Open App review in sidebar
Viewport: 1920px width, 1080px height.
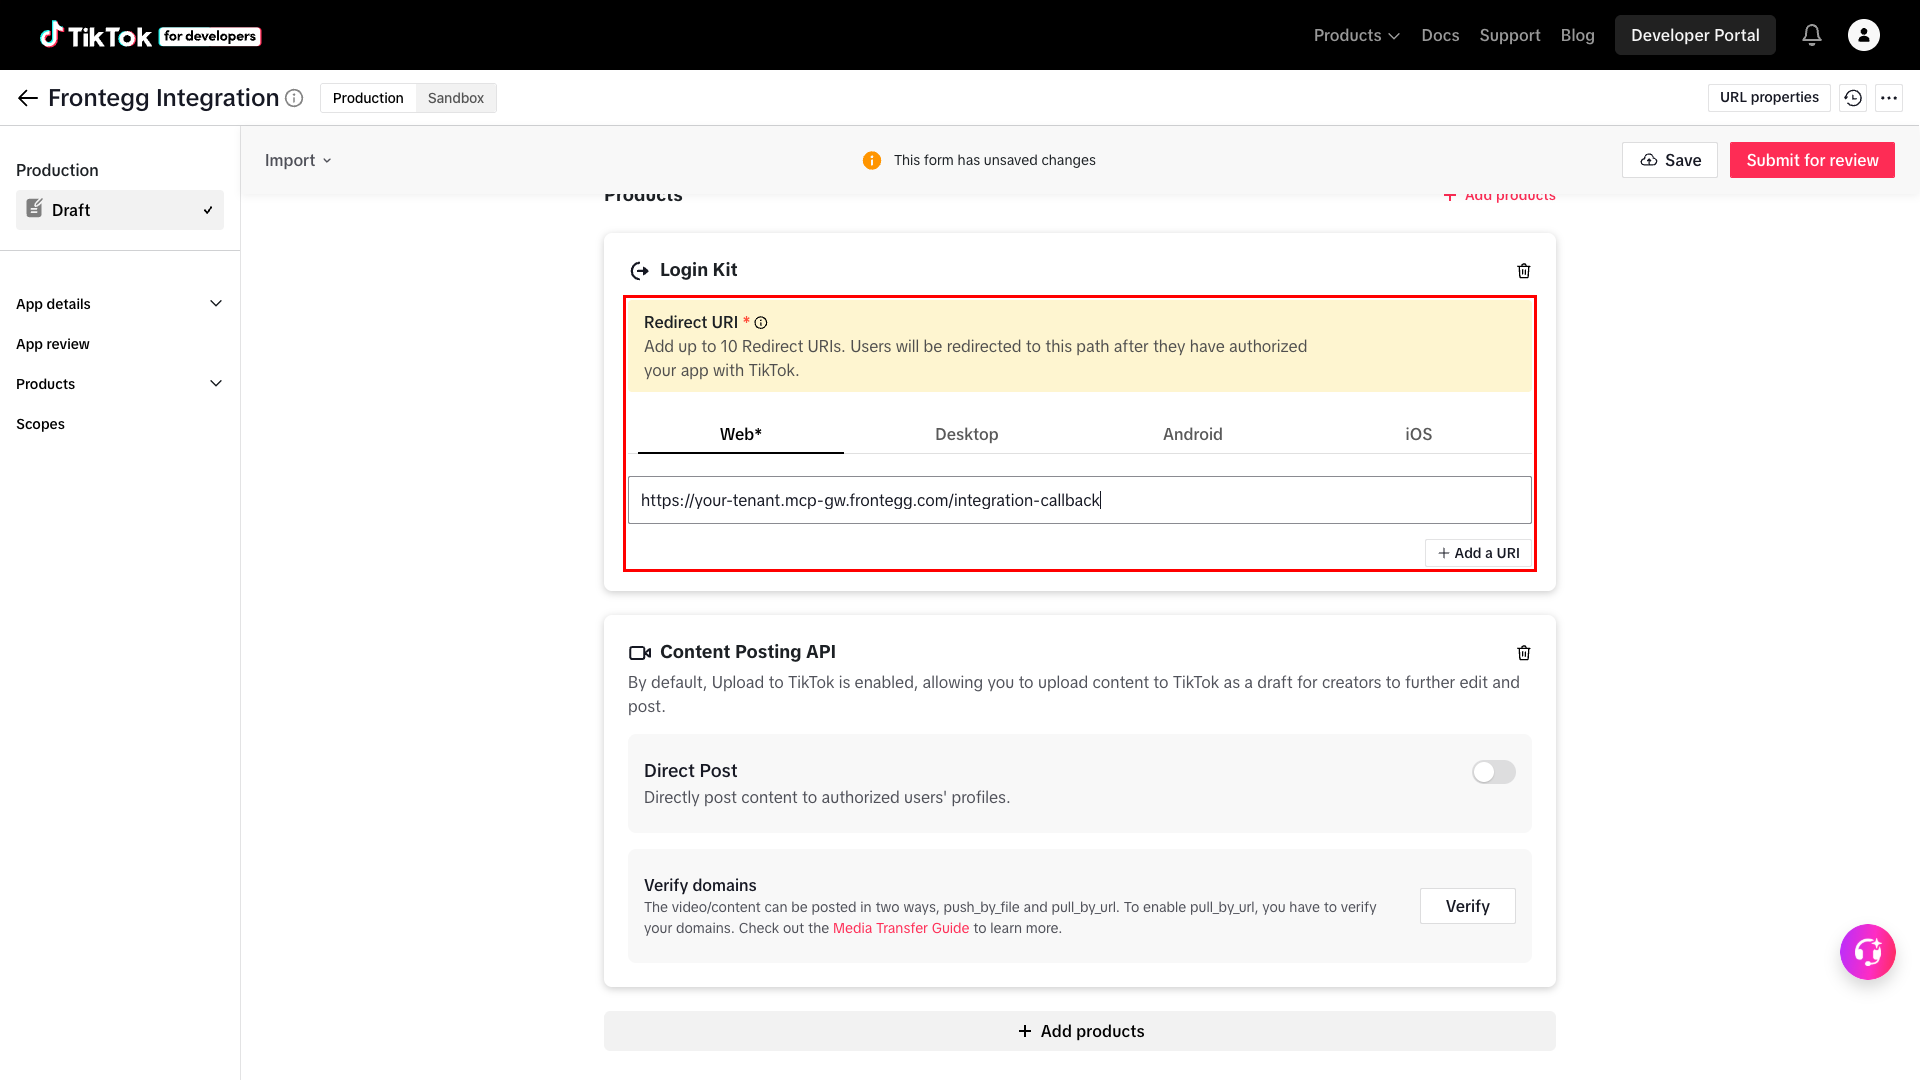[53, 344]
